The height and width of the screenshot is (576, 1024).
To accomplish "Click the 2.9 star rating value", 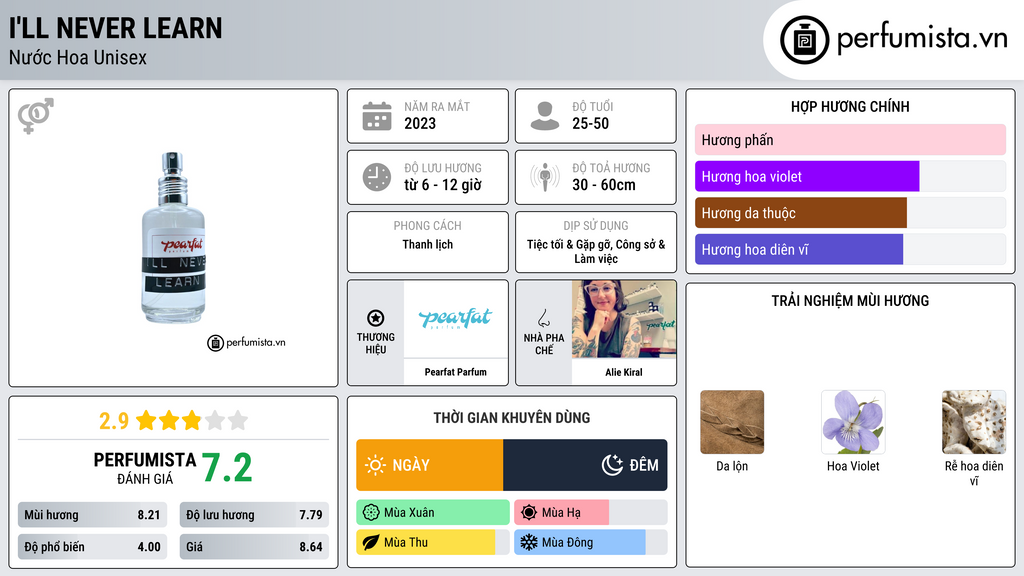I will (x=114, y=421).
